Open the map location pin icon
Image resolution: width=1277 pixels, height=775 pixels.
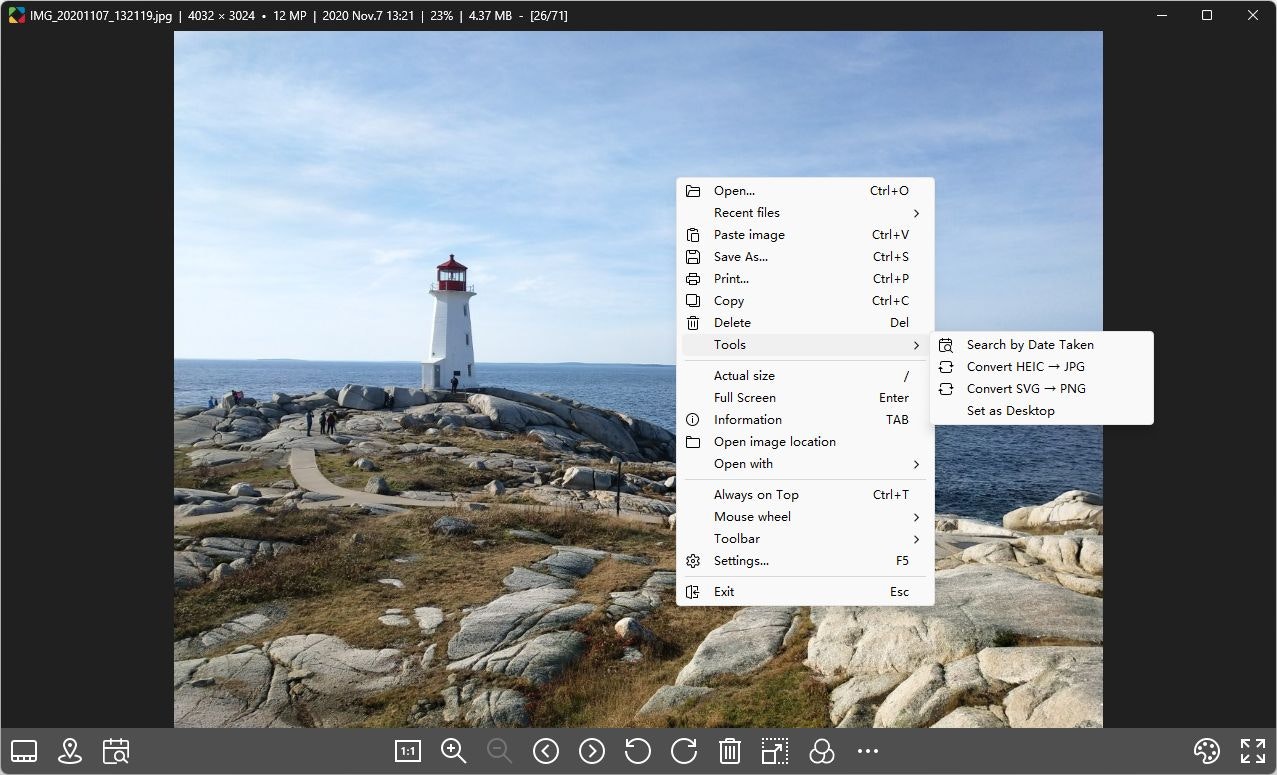point(70,751)
